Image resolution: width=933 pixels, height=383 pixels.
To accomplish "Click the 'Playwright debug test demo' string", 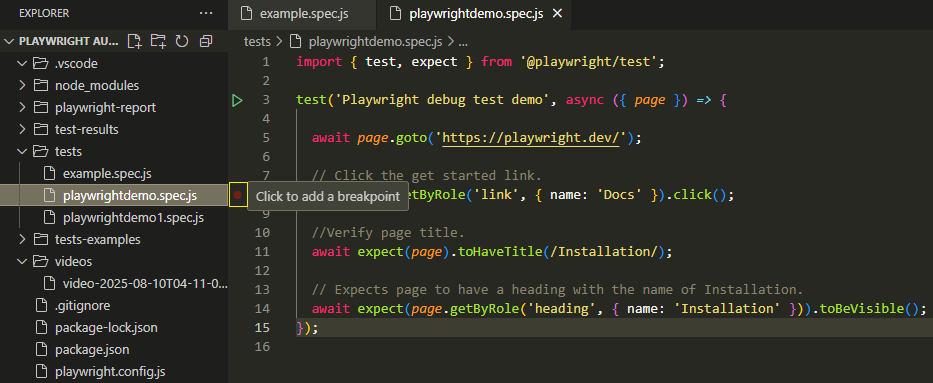I will [442, 100].
